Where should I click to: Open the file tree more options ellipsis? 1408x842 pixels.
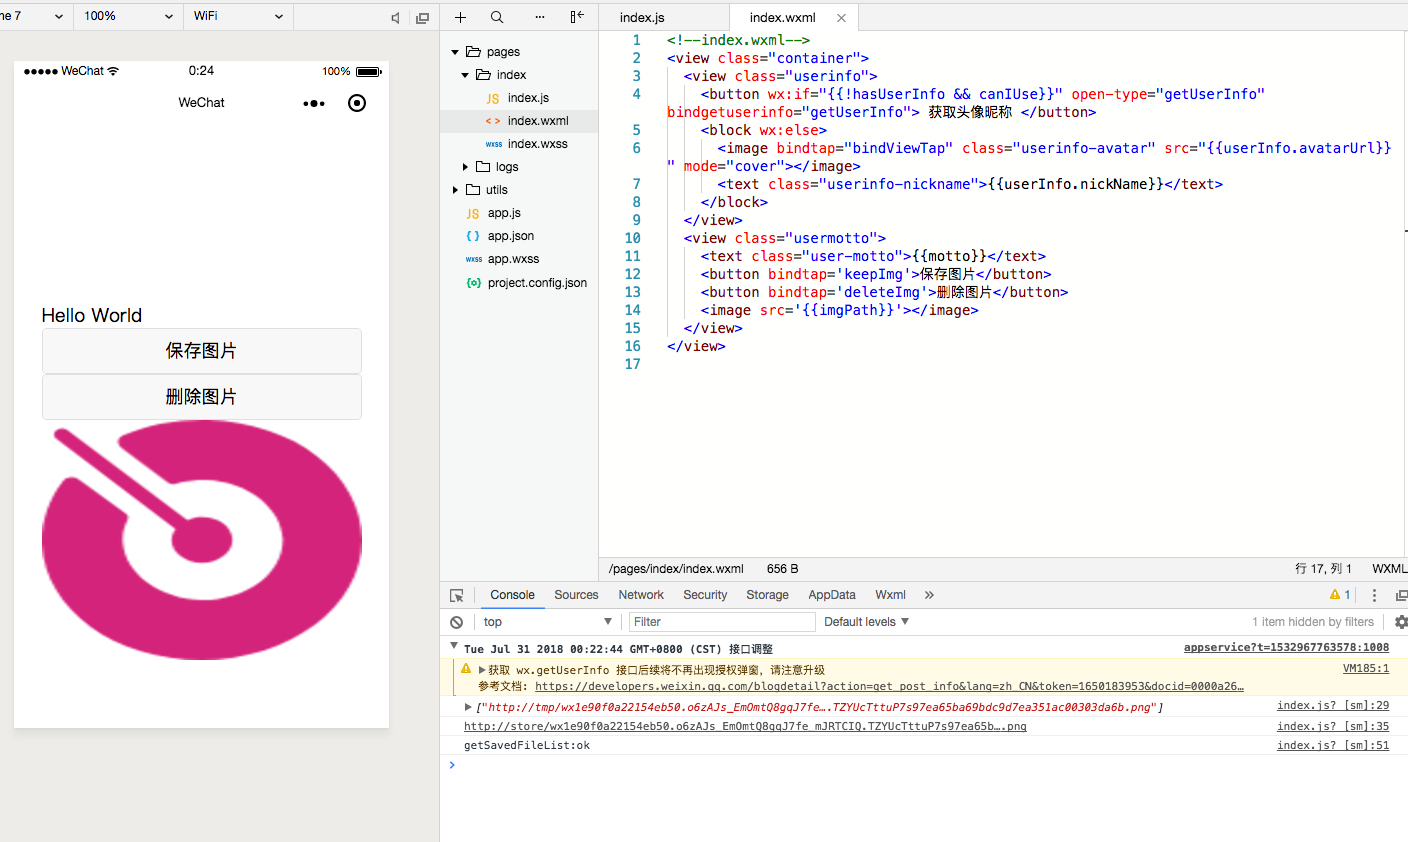(540, 17)
